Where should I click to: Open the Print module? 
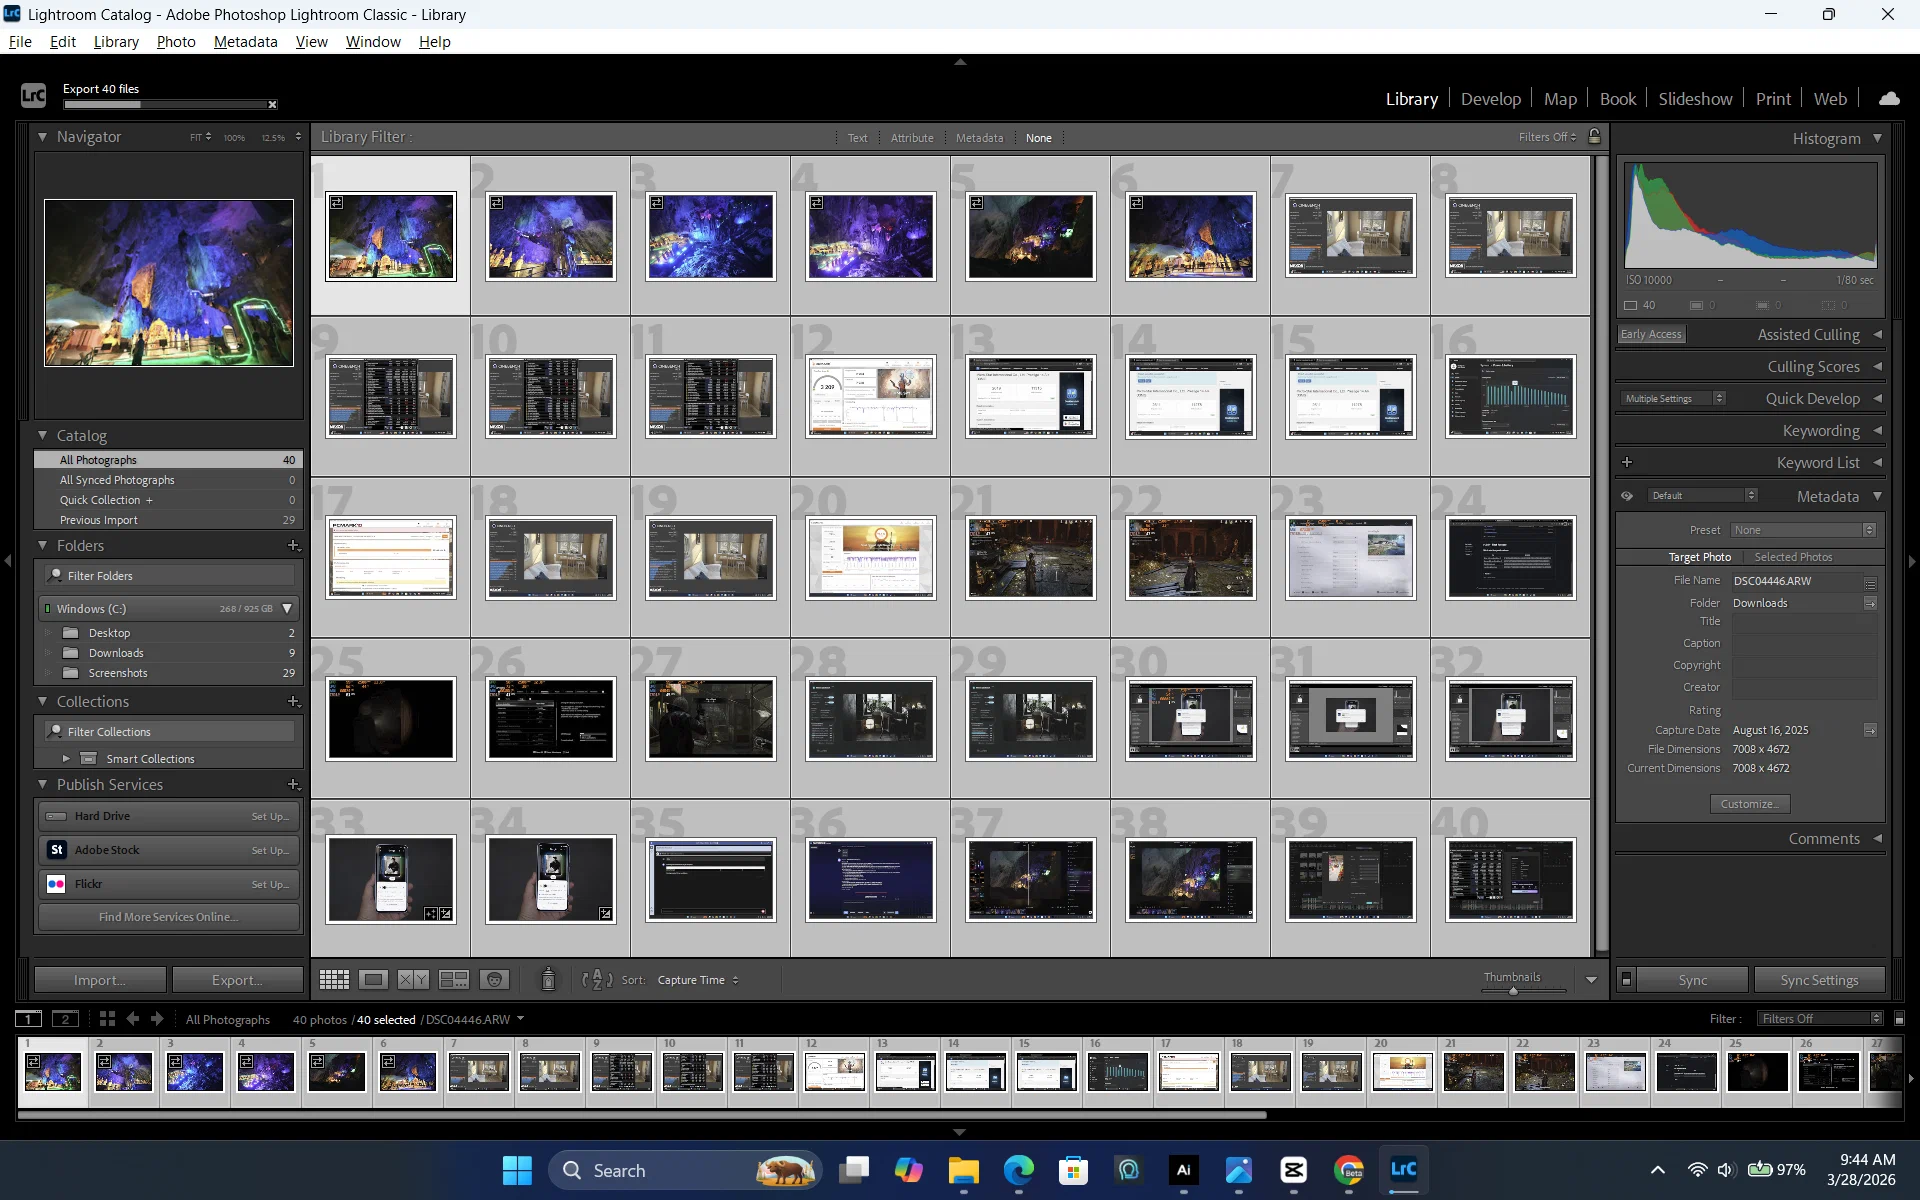point(1773,99)
